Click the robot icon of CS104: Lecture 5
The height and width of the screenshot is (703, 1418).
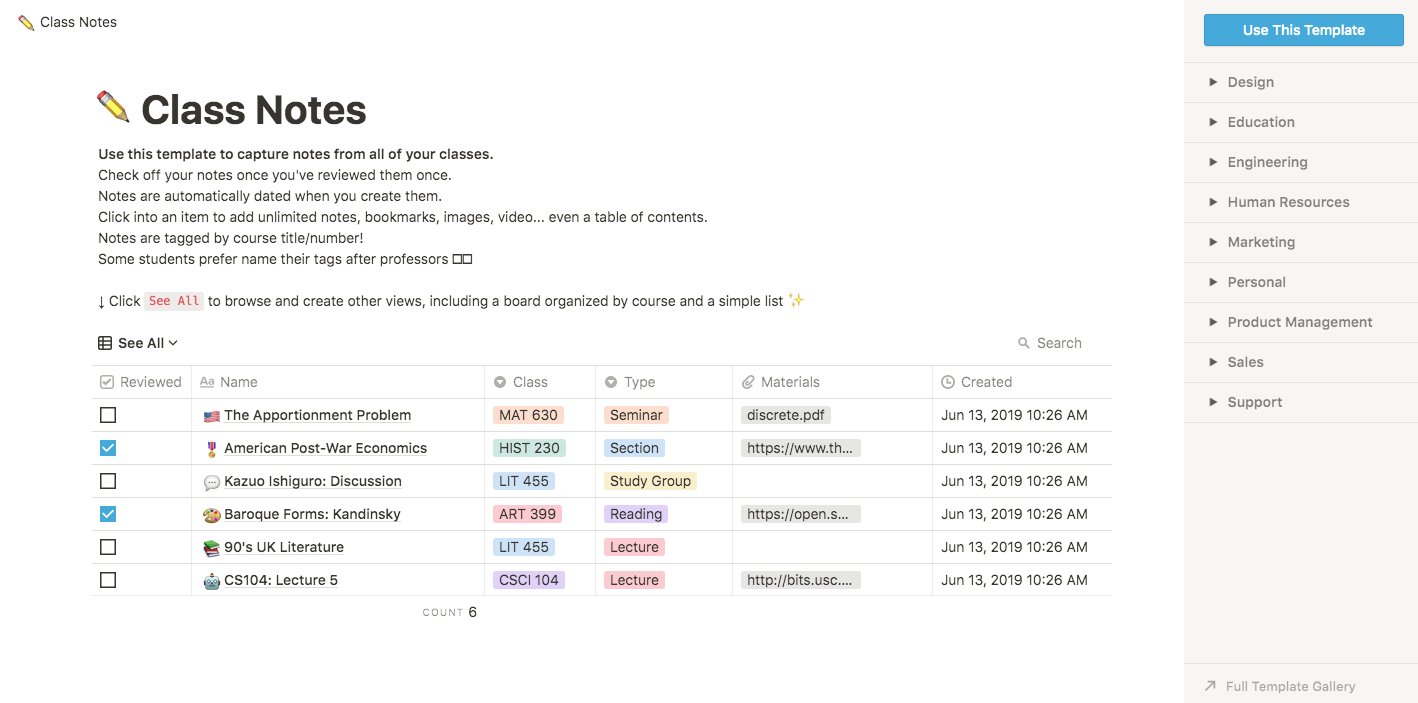click(211, 581)
